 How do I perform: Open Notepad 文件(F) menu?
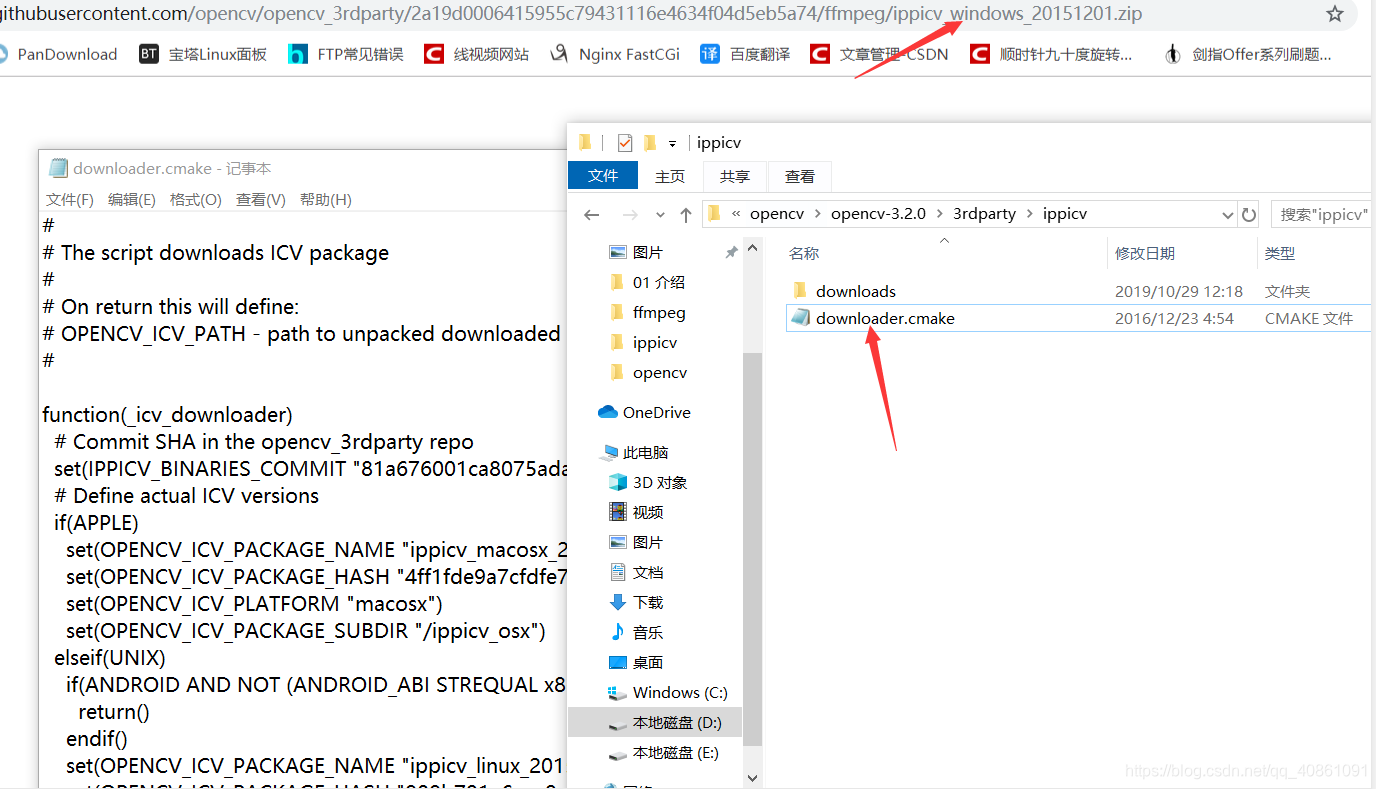pyautogui.click(x=70, y=199)
